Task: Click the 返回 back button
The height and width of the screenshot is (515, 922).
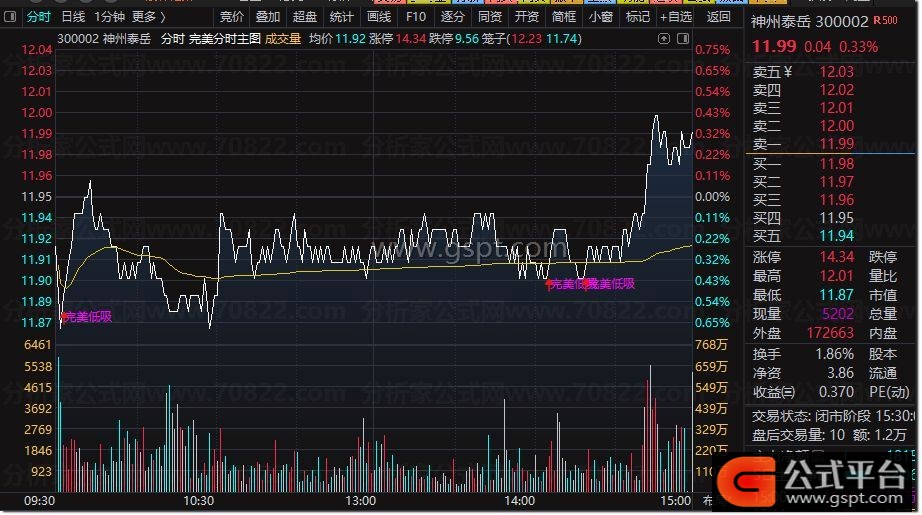Action: click(718, 17)
